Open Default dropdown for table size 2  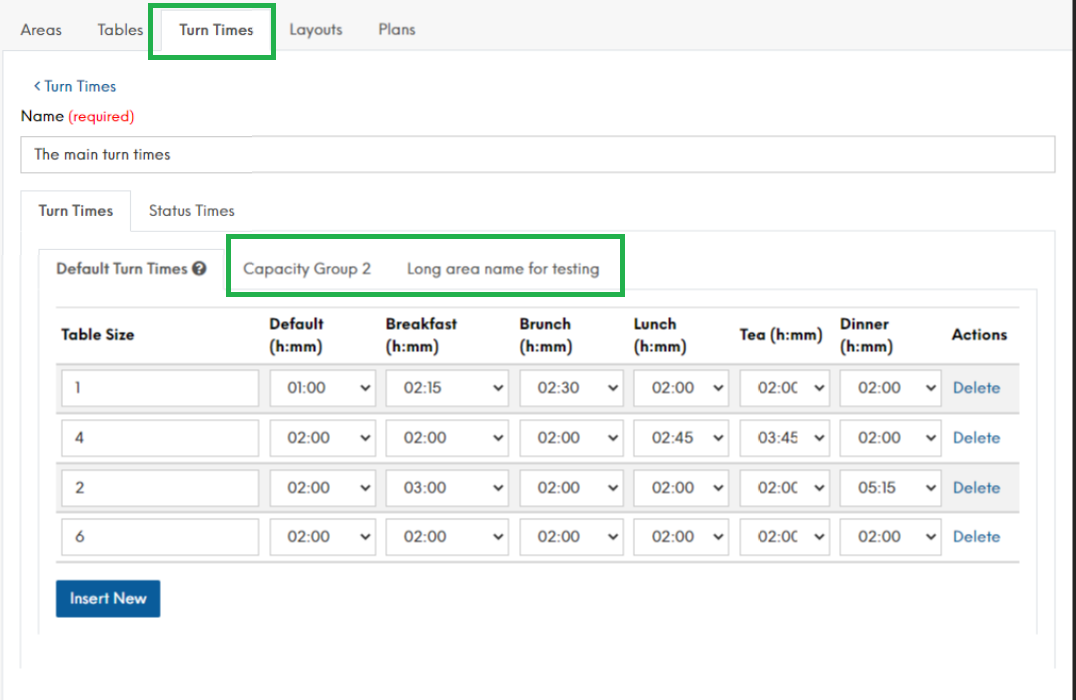(323, 488)
